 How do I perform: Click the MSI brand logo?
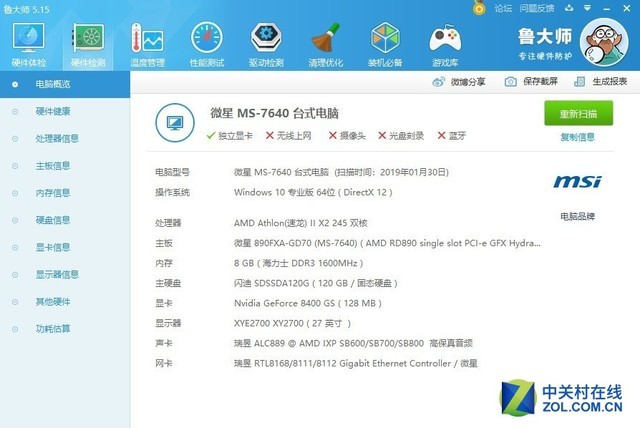click(x=577, y=182)
